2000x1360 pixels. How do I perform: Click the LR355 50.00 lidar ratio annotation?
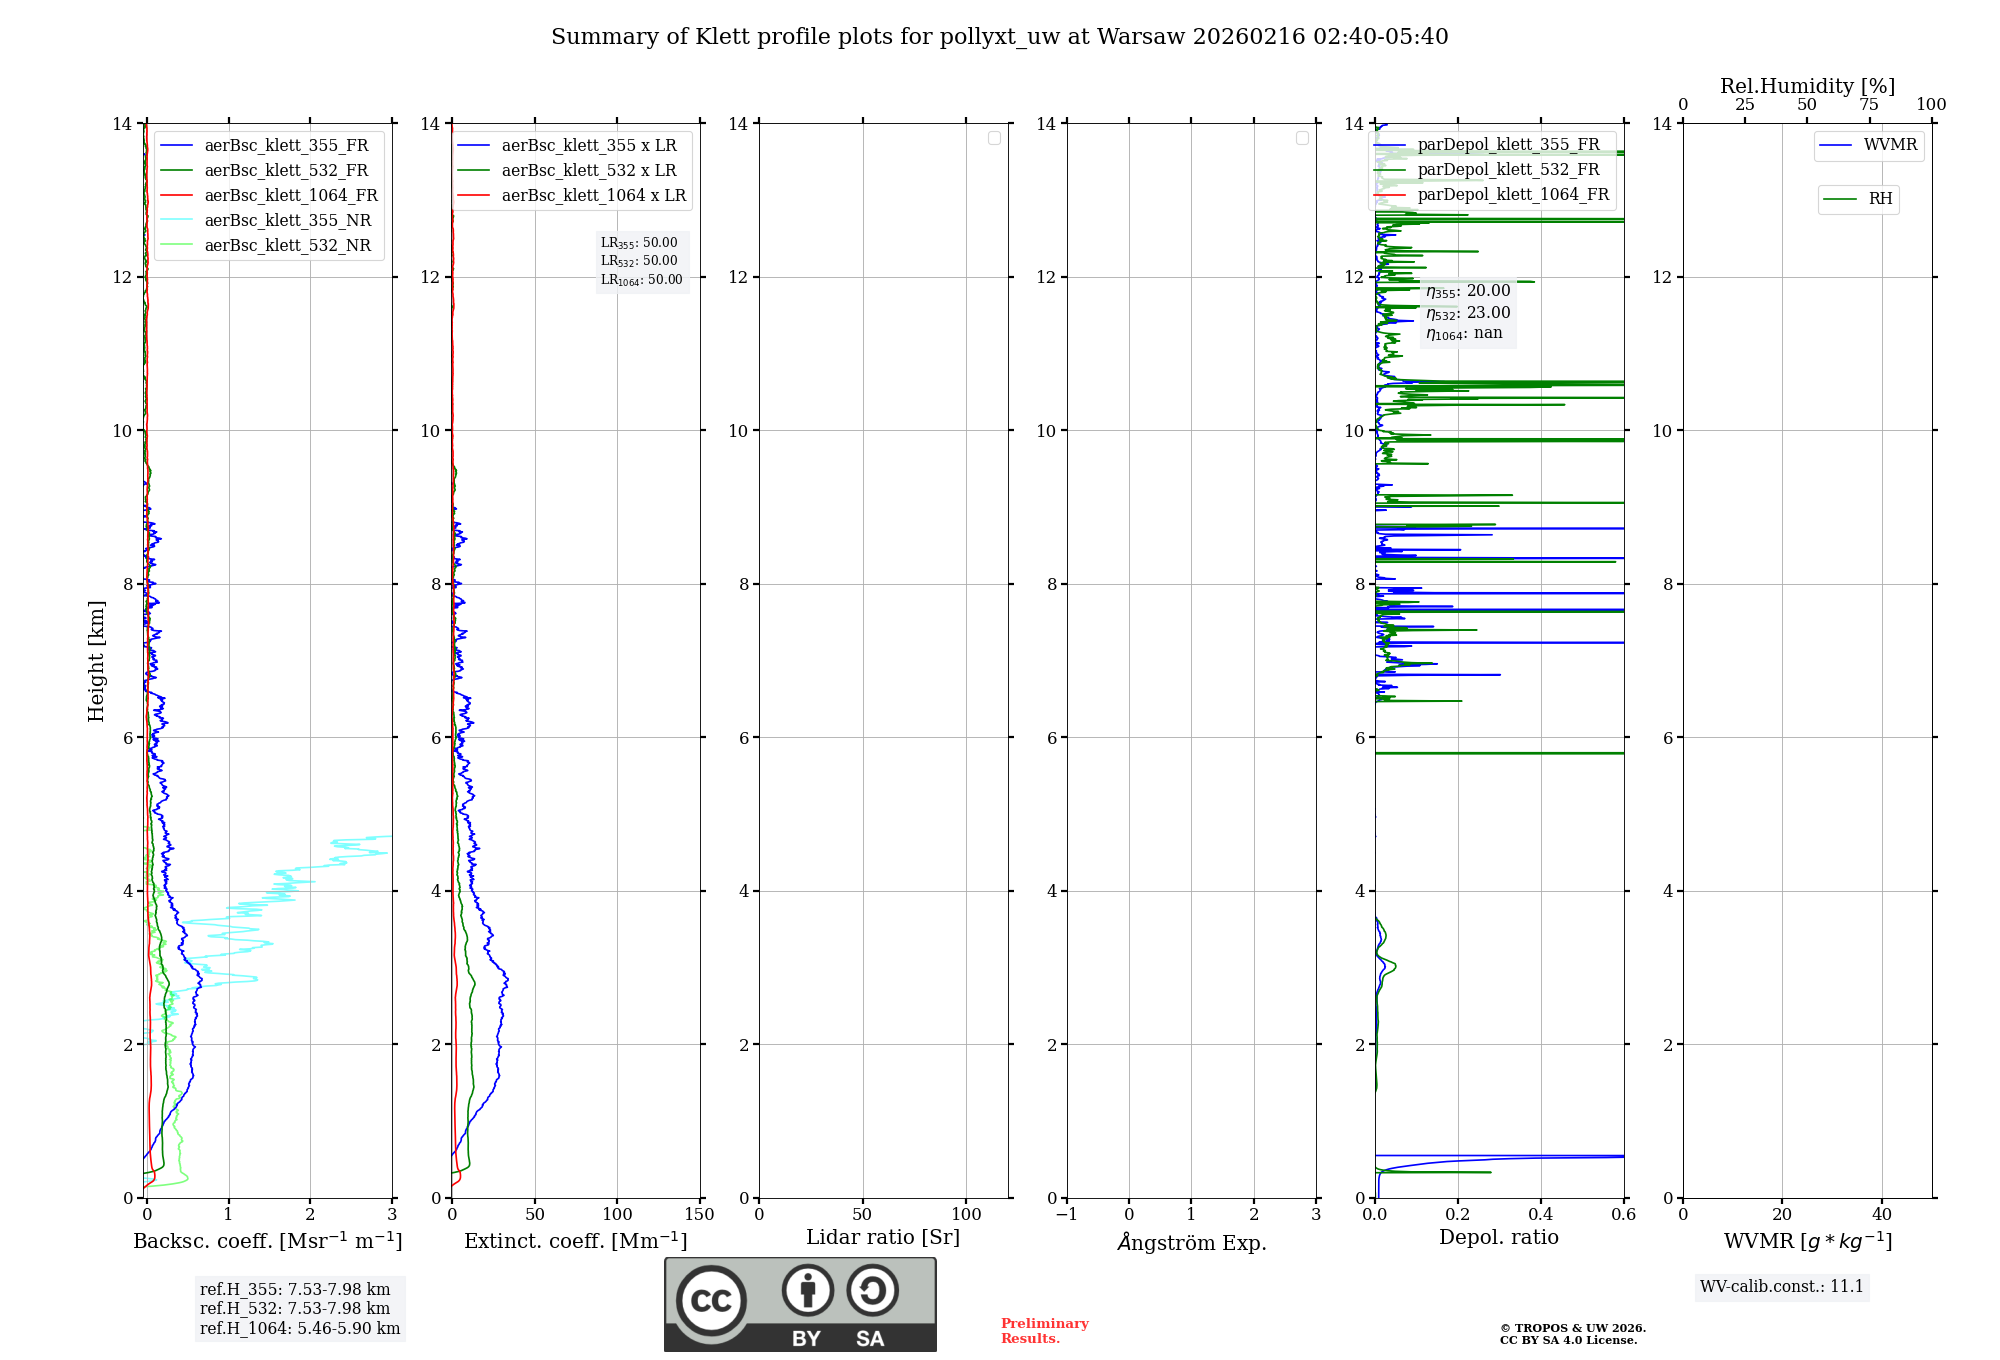pos(639,243)
